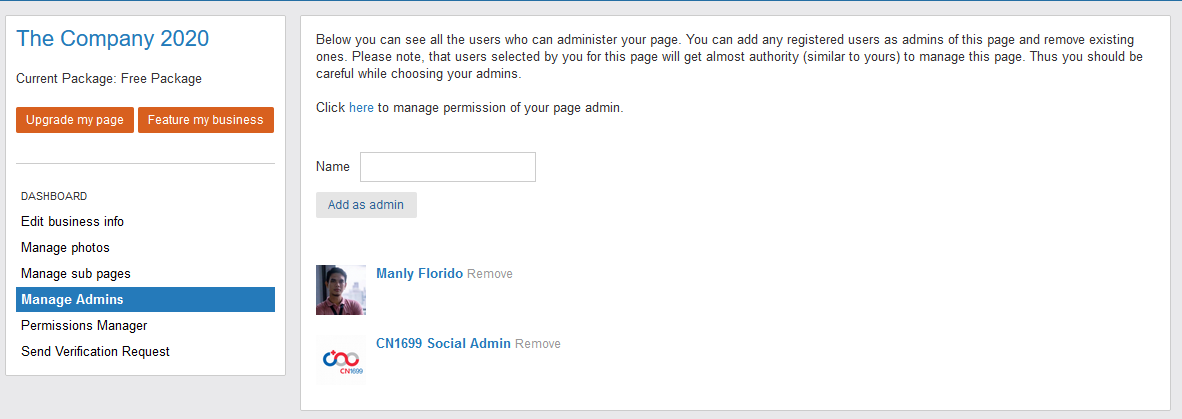Click Manly Florido's profile photo

340,290
